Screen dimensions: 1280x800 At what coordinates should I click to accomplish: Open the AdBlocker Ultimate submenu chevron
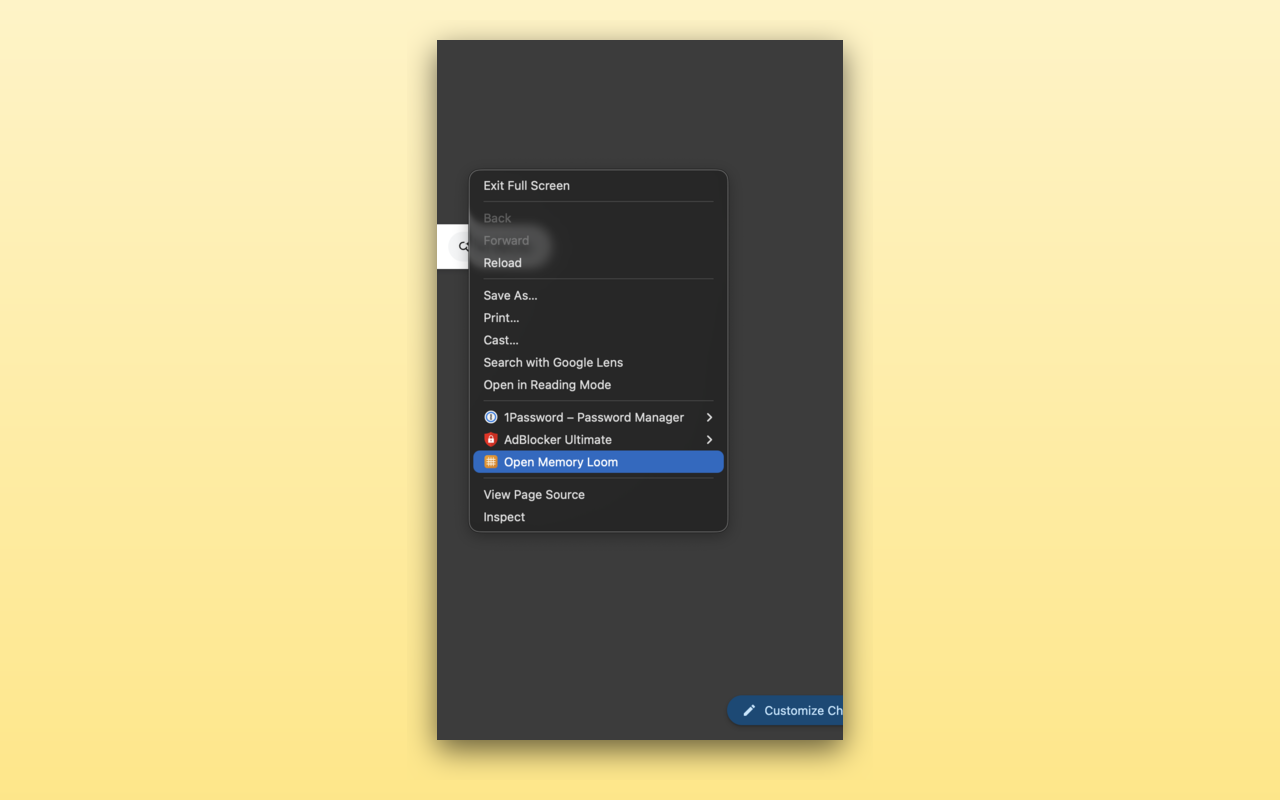[x=709, y=439]
